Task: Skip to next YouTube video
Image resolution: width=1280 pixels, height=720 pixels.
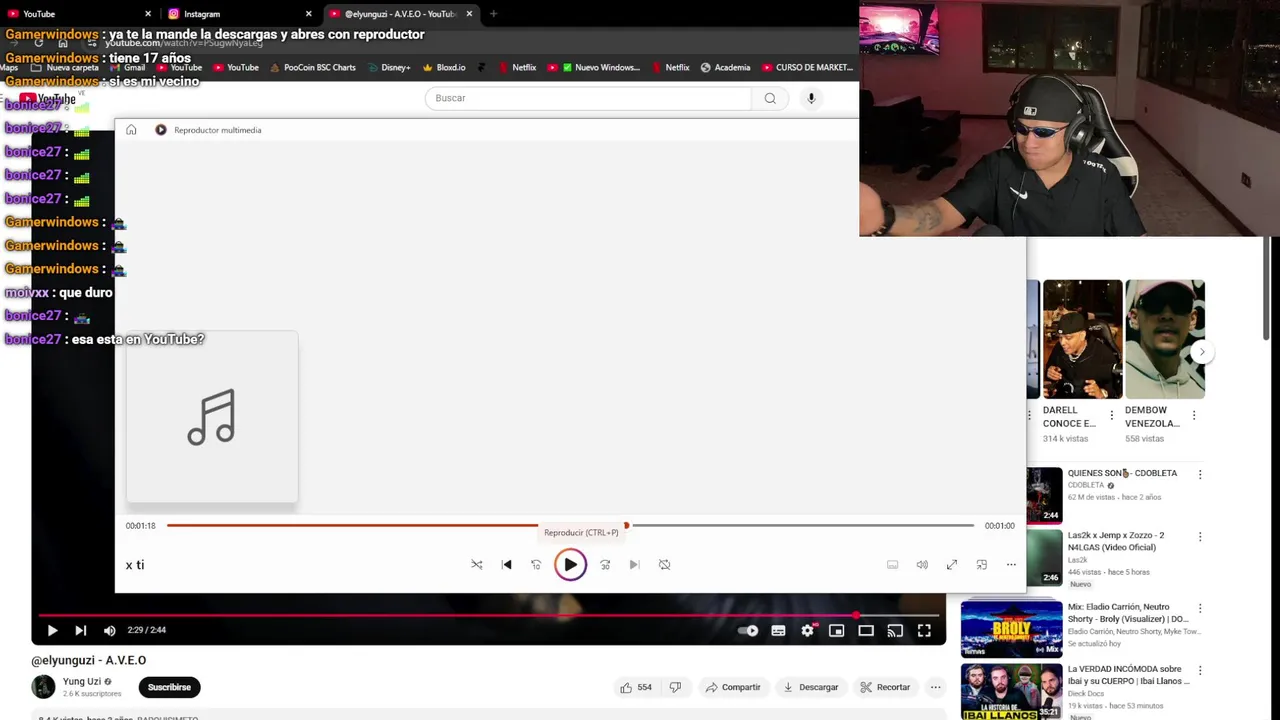Action: pos(81,631)
